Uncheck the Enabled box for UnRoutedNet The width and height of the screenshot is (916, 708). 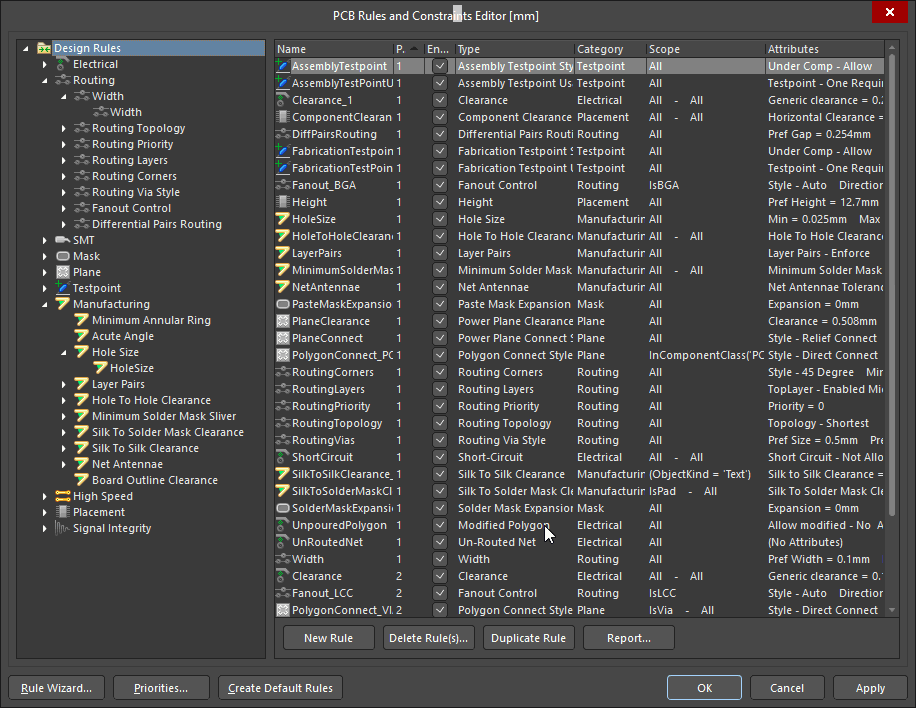coord(440,542)
